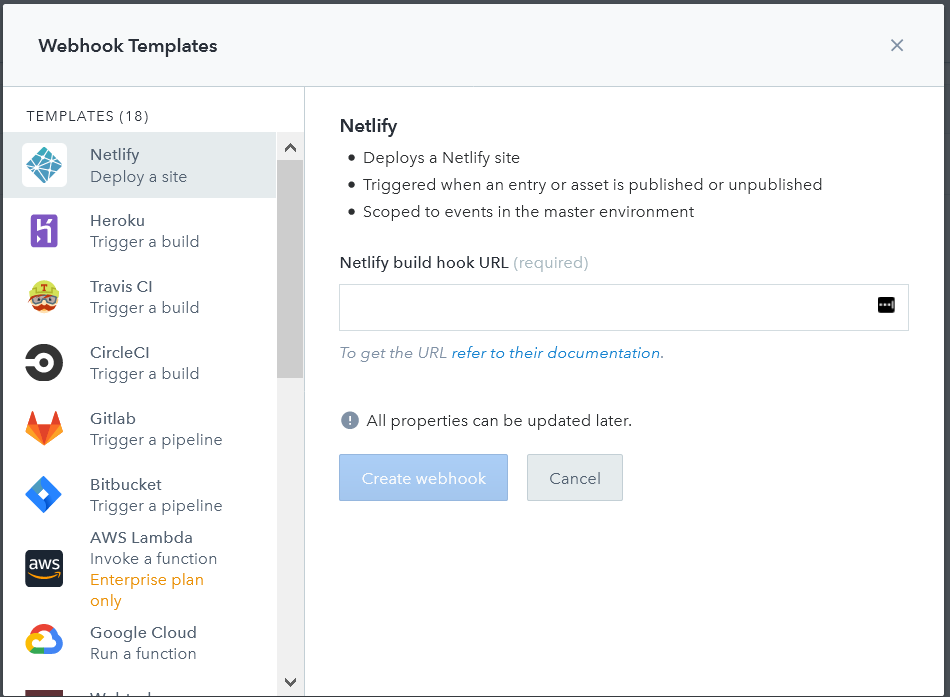Click the Heroku logo icon

pos(44,231)
